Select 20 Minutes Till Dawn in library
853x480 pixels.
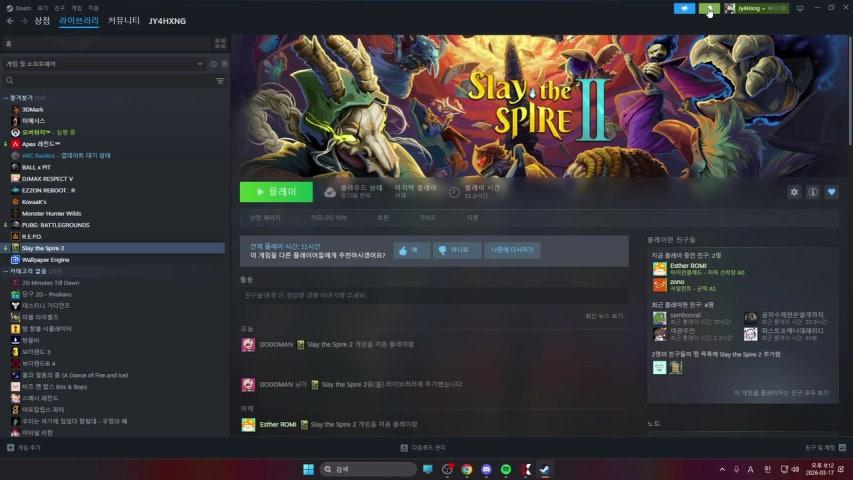50,282
